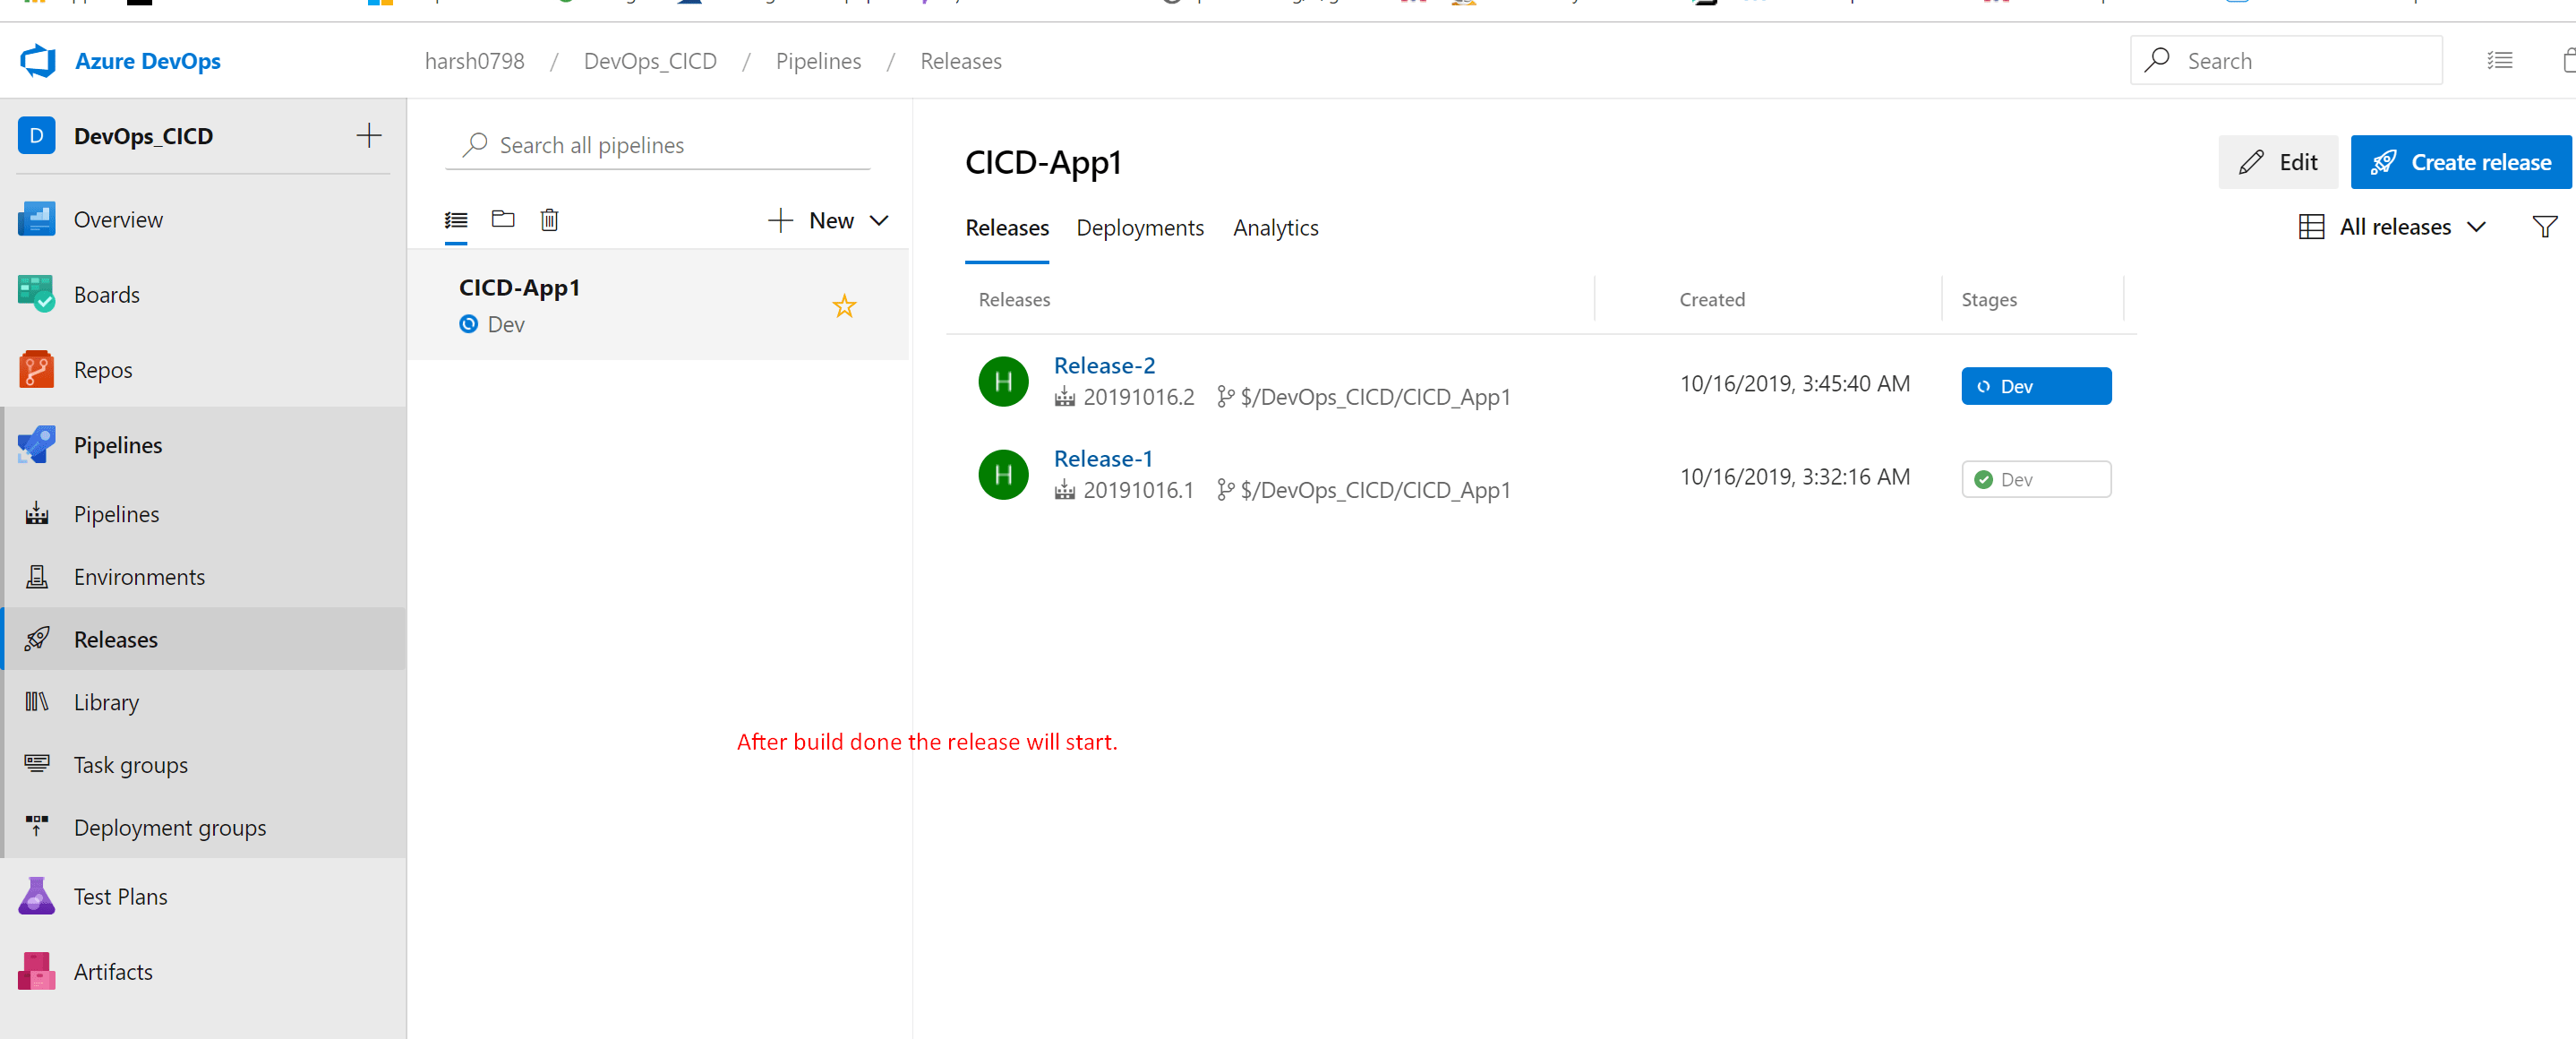2576x1039 pixels.
Task: Switch to the Analytics tab
Action: 1275,228
